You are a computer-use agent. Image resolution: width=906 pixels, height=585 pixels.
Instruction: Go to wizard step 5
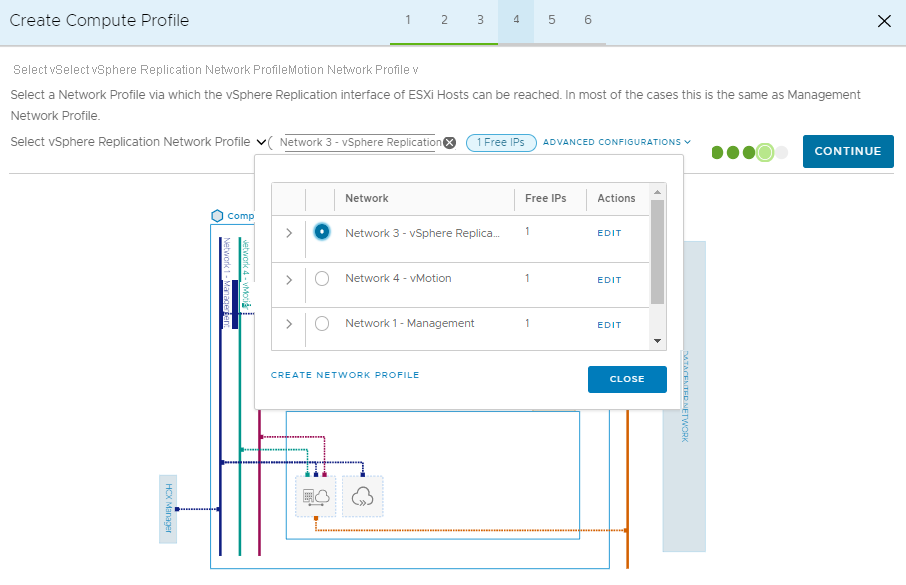pyautogui.click(x=552, y=20)
